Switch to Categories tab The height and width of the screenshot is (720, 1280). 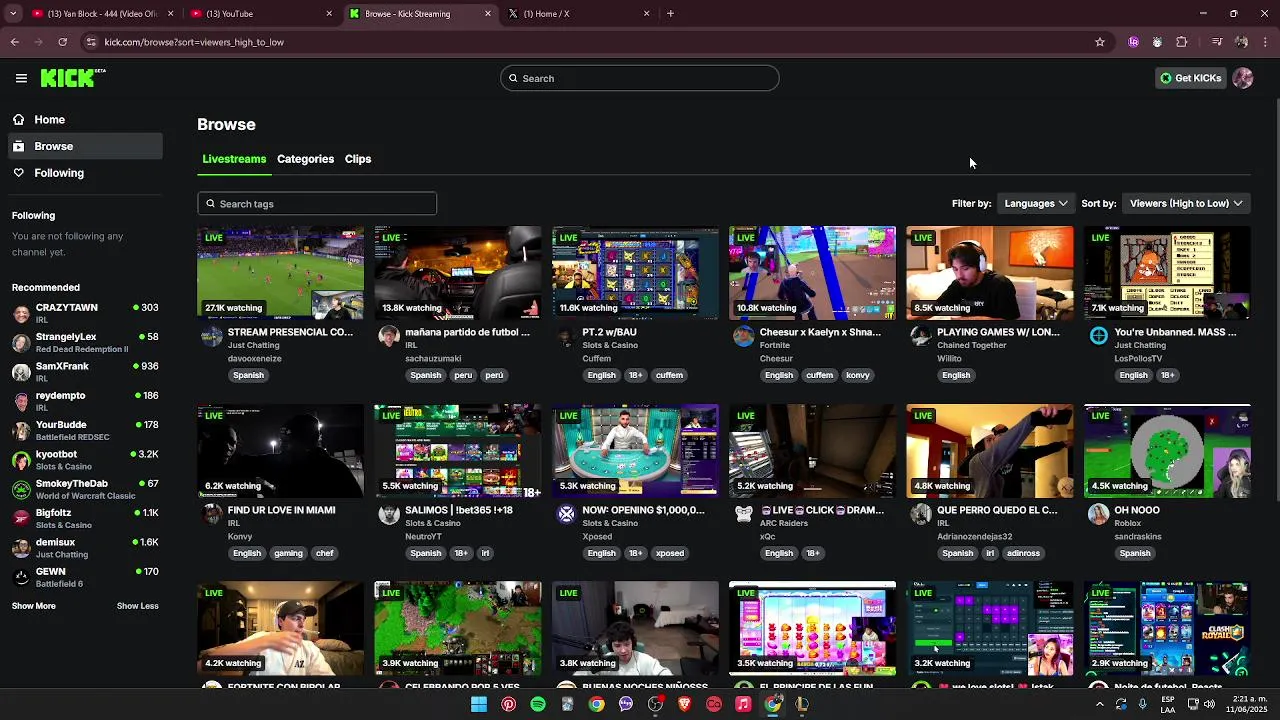(x=305, y=159)
